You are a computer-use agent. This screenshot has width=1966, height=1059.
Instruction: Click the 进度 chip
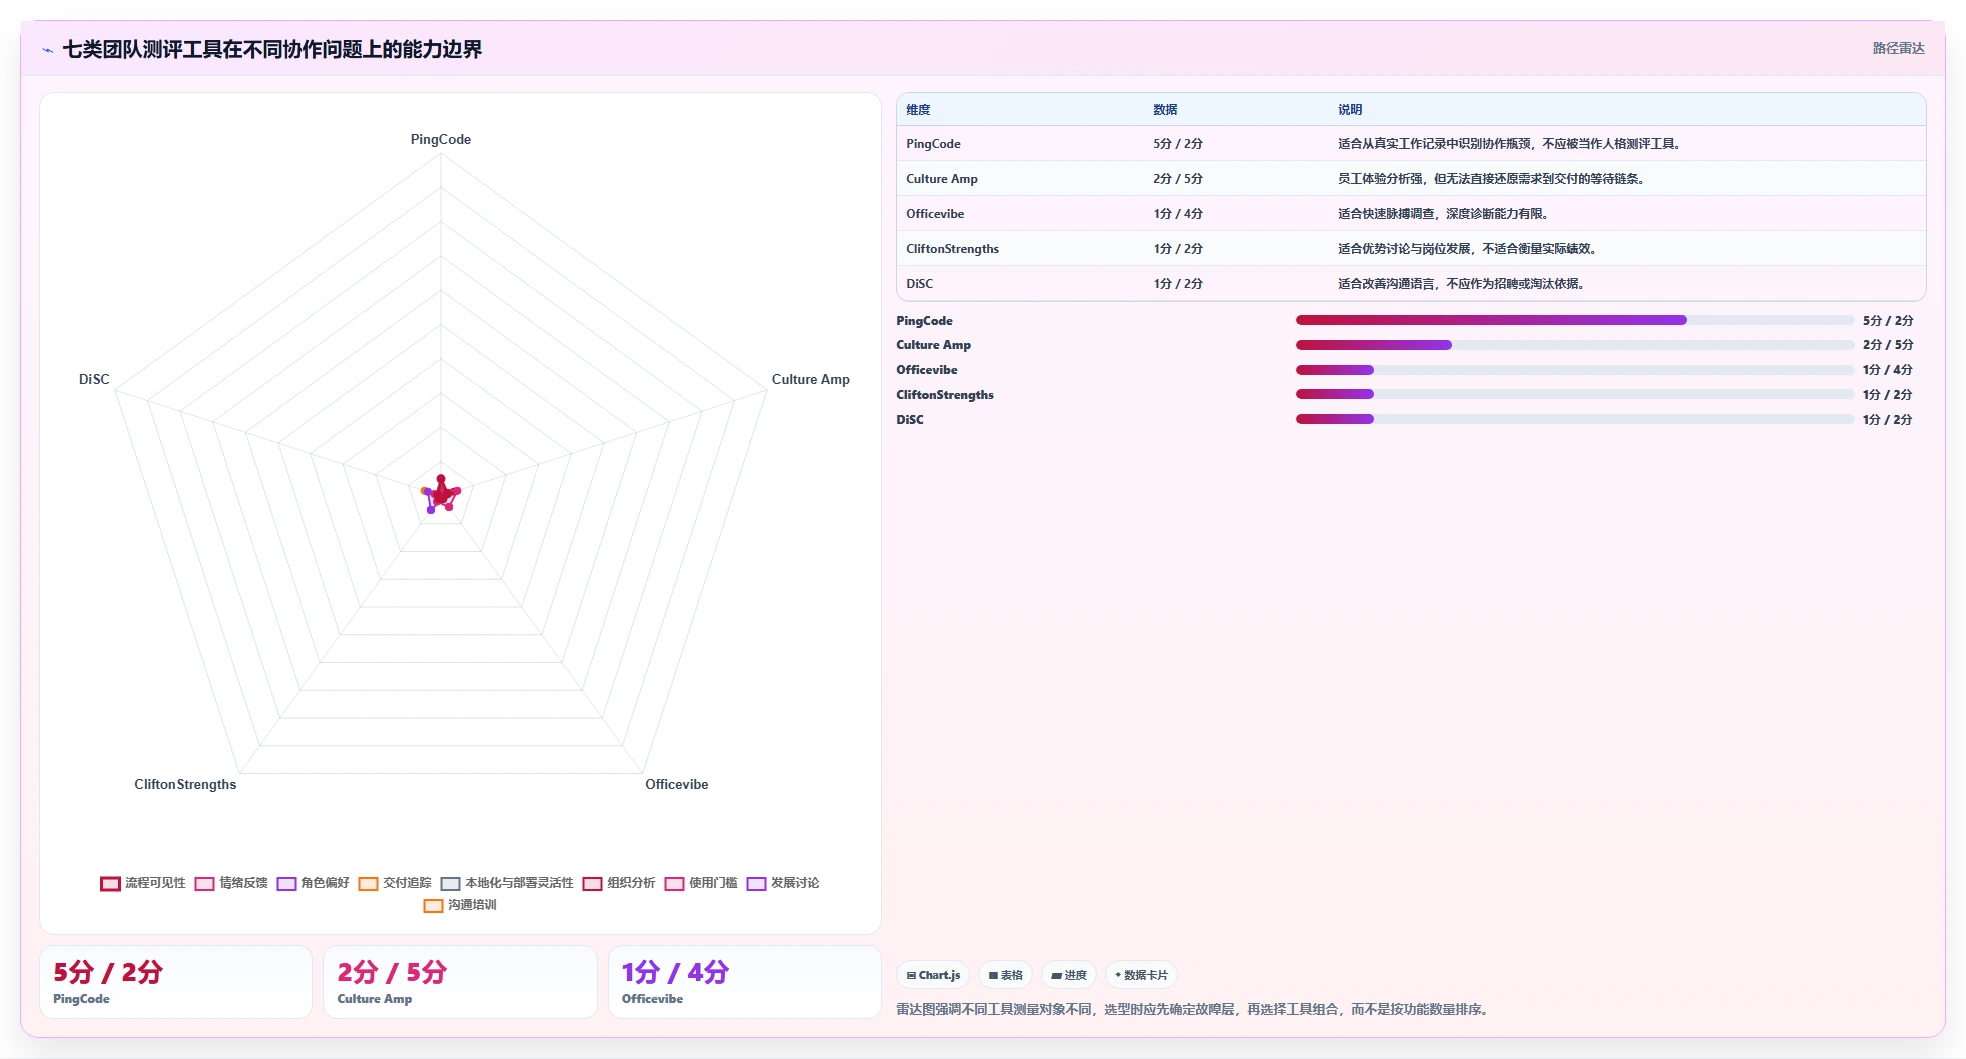click(1069, 975)
